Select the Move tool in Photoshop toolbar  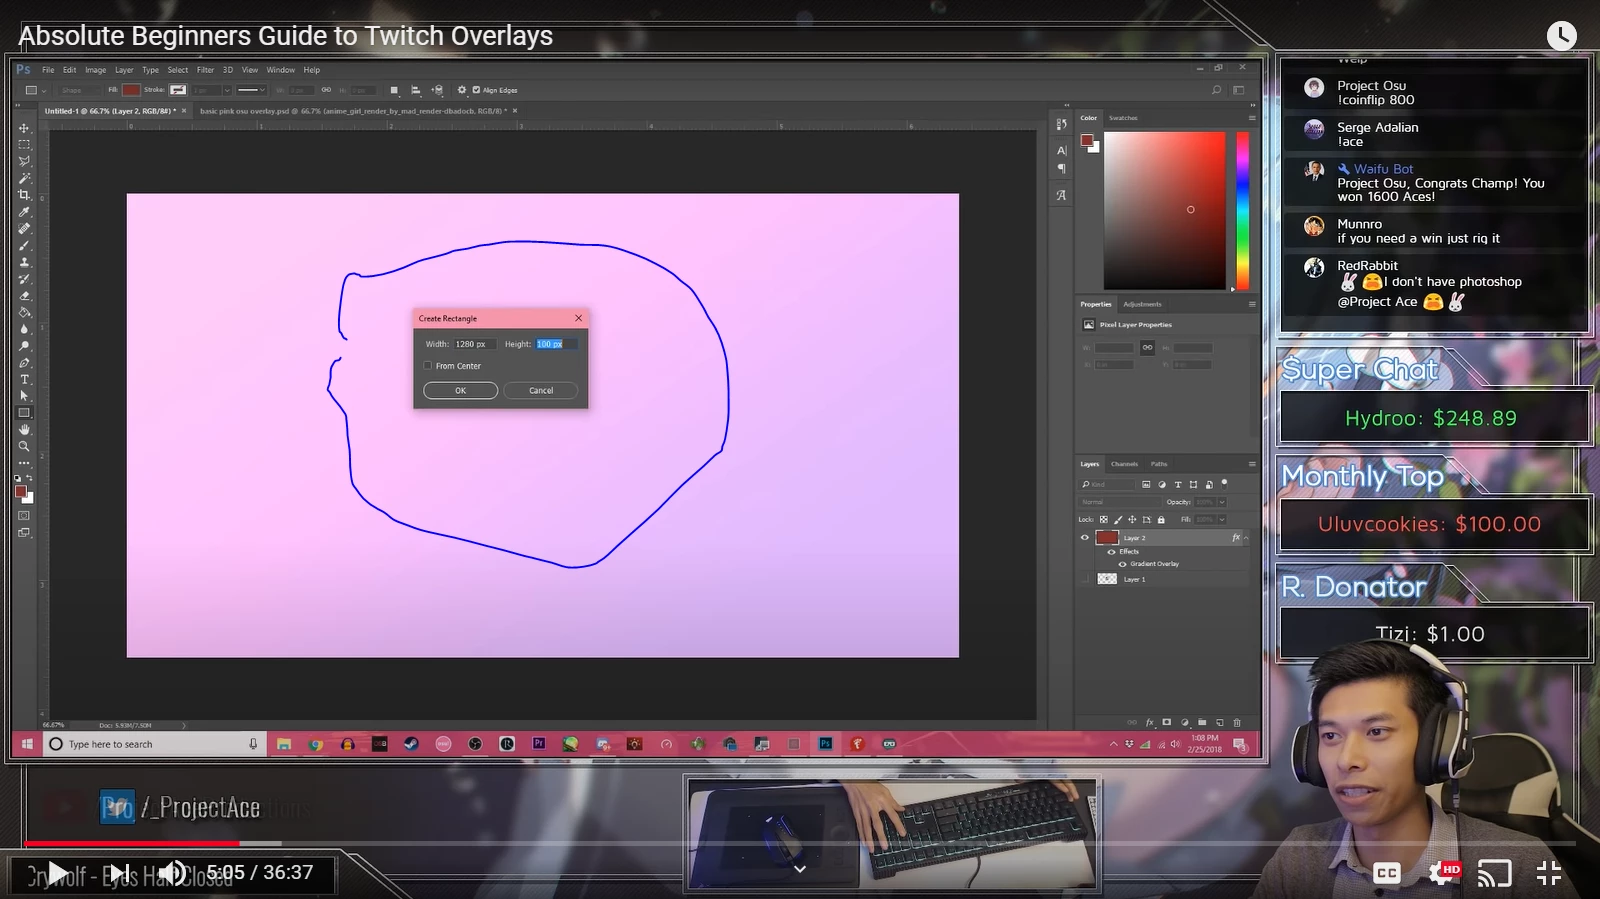(24, 128)
